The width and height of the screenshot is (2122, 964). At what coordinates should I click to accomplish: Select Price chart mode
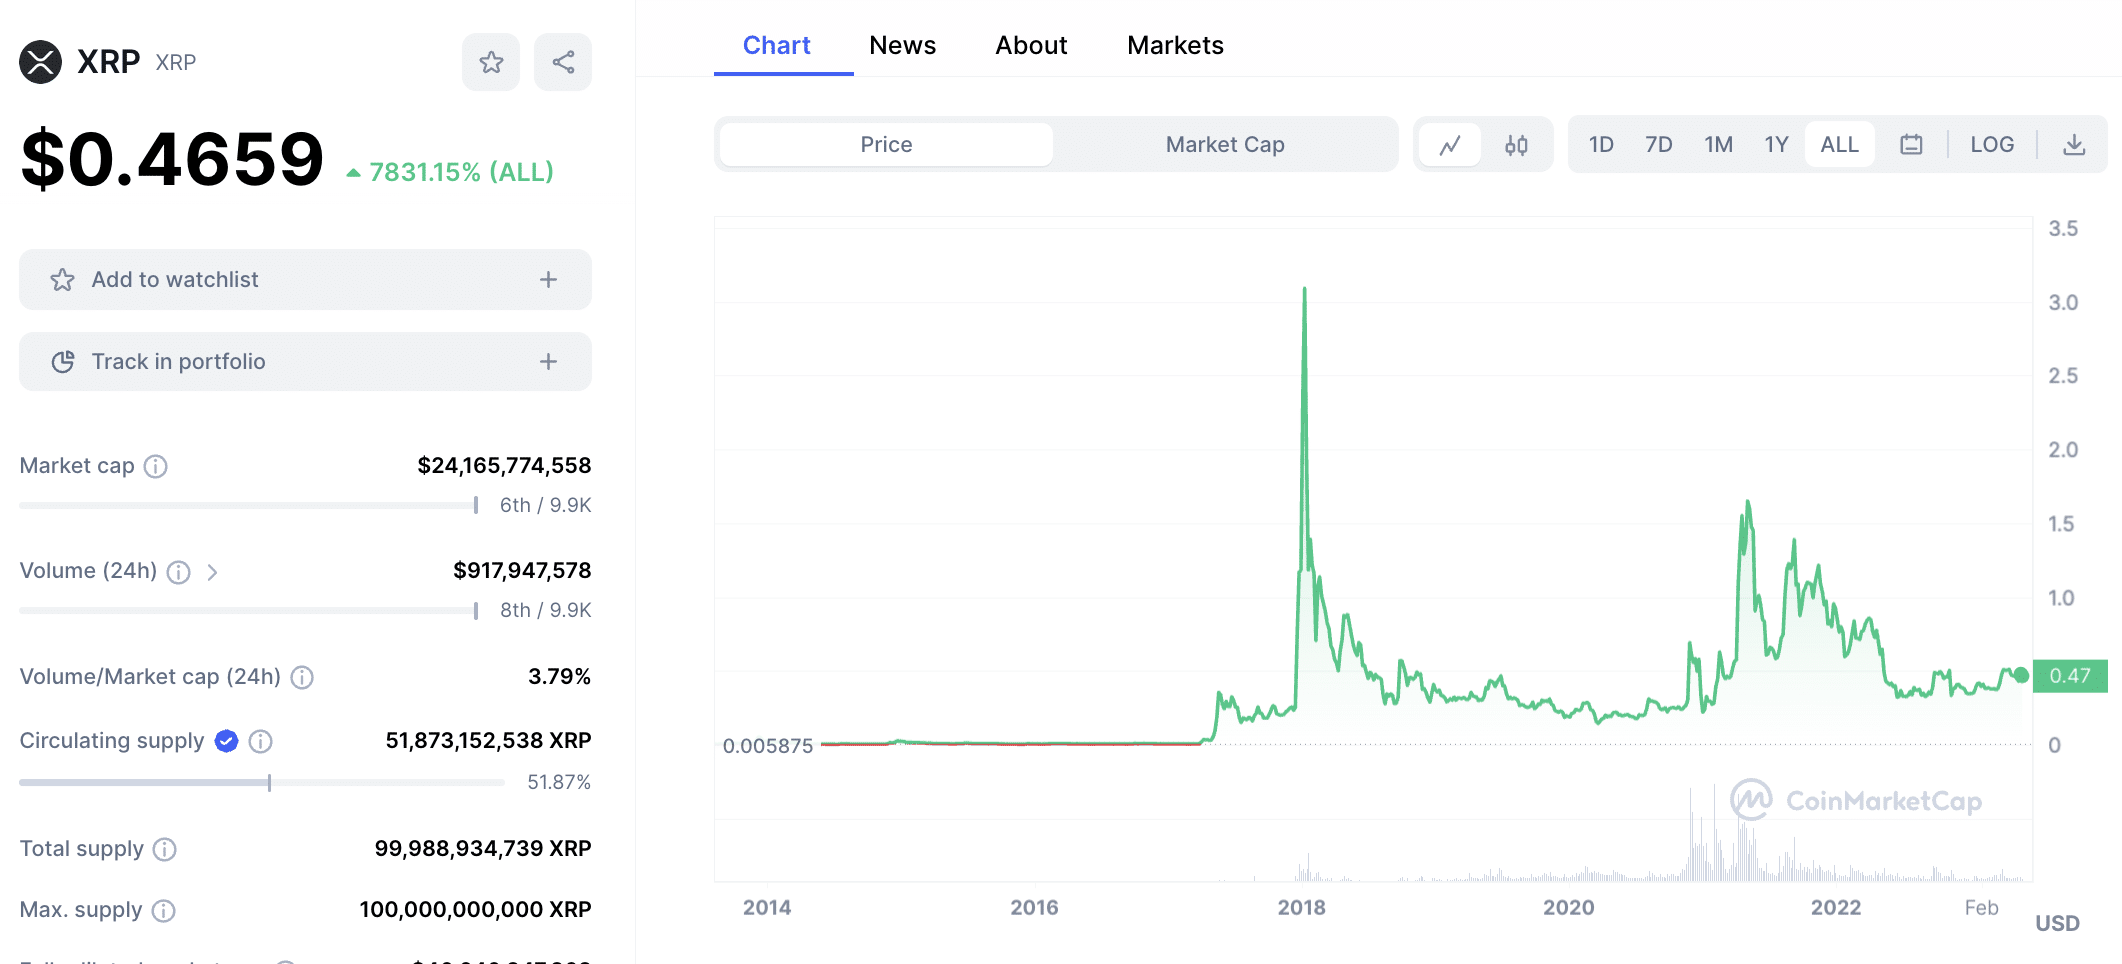pos(886,145)
